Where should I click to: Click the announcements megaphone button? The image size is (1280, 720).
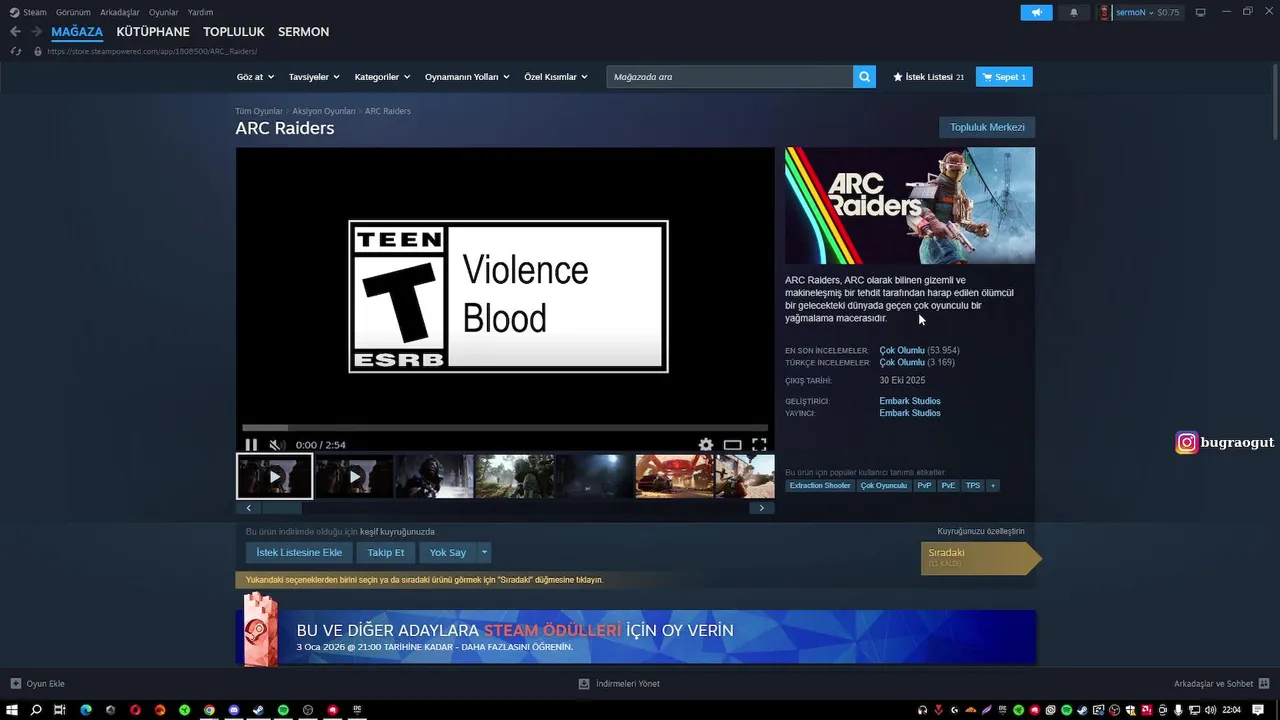[x=1036, y=12]
